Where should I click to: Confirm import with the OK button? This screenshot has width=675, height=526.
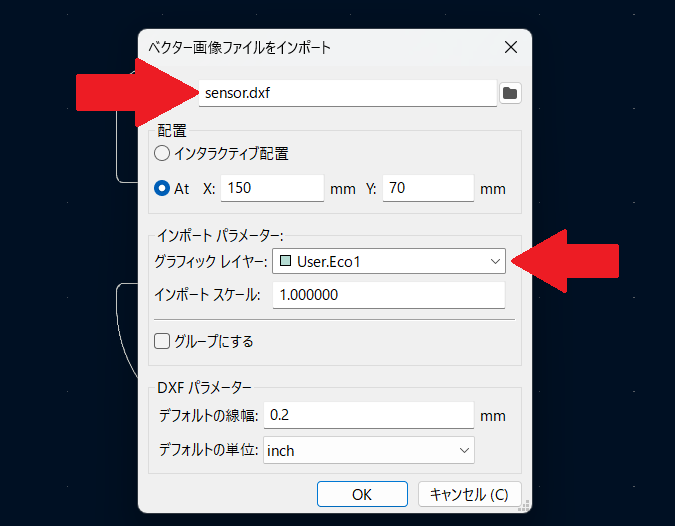[x=362, y=494]
